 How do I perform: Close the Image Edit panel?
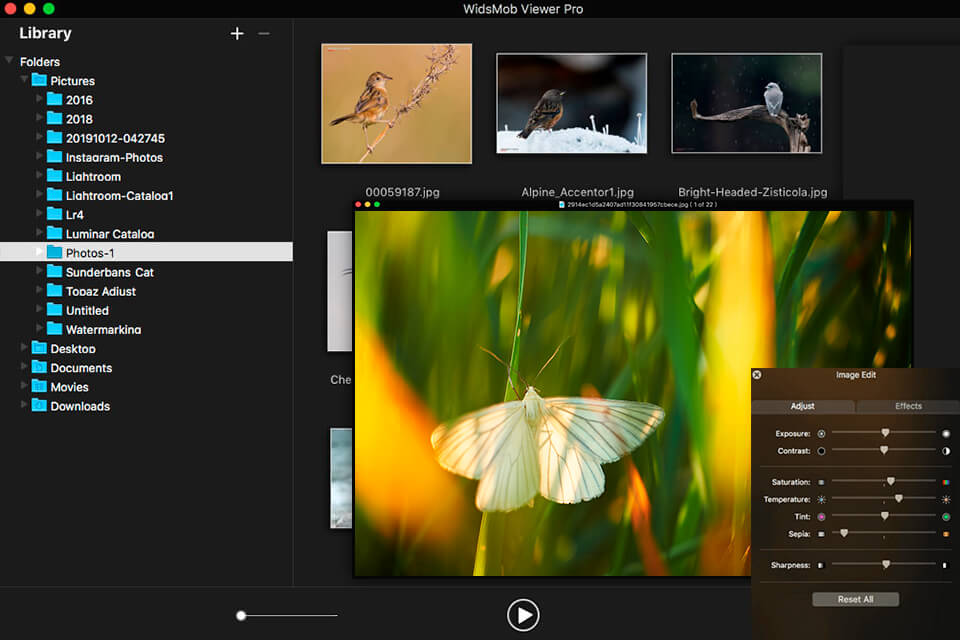click(757, 374)
